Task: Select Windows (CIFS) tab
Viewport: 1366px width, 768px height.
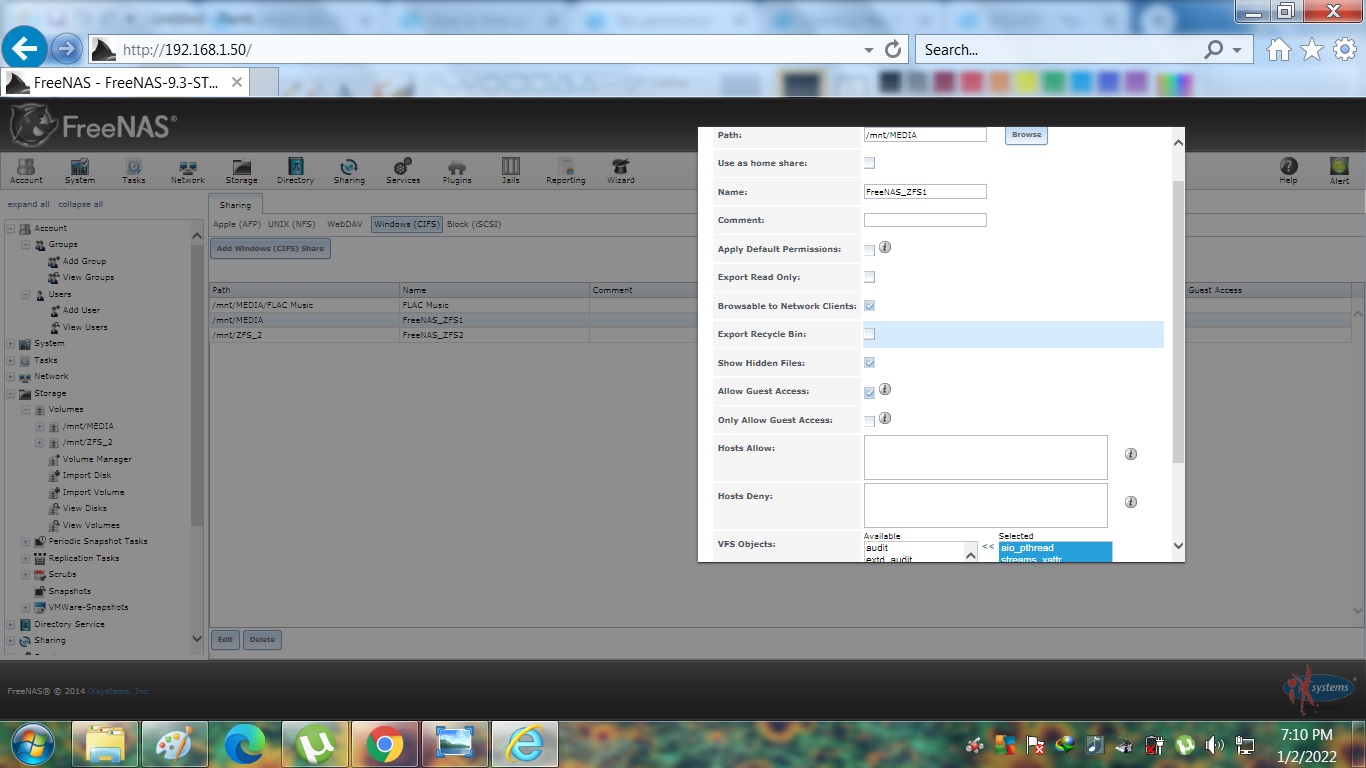Action: (406, 225)
